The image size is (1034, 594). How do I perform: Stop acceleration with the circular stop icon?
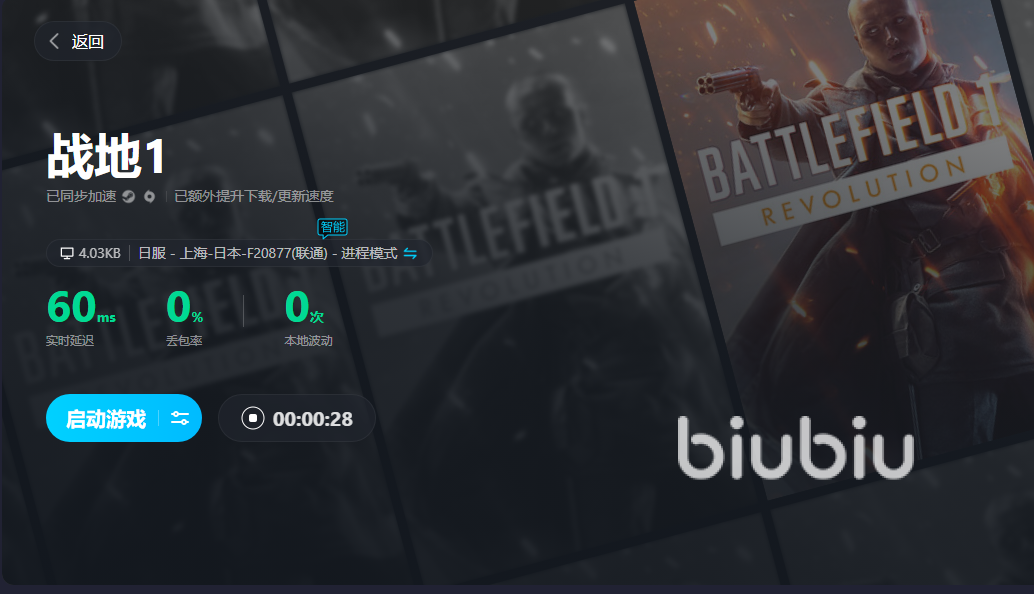(253, 418)
